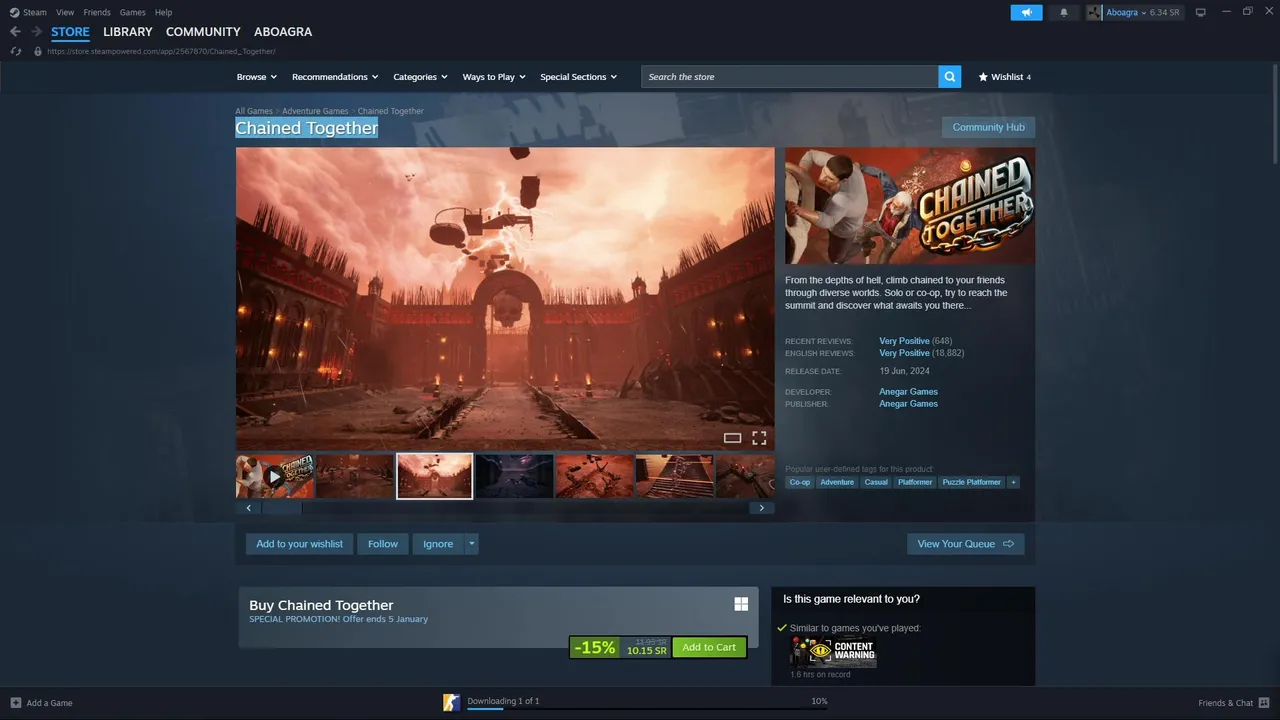
Task: Click the Search the store field
Action: pos(790,77)
